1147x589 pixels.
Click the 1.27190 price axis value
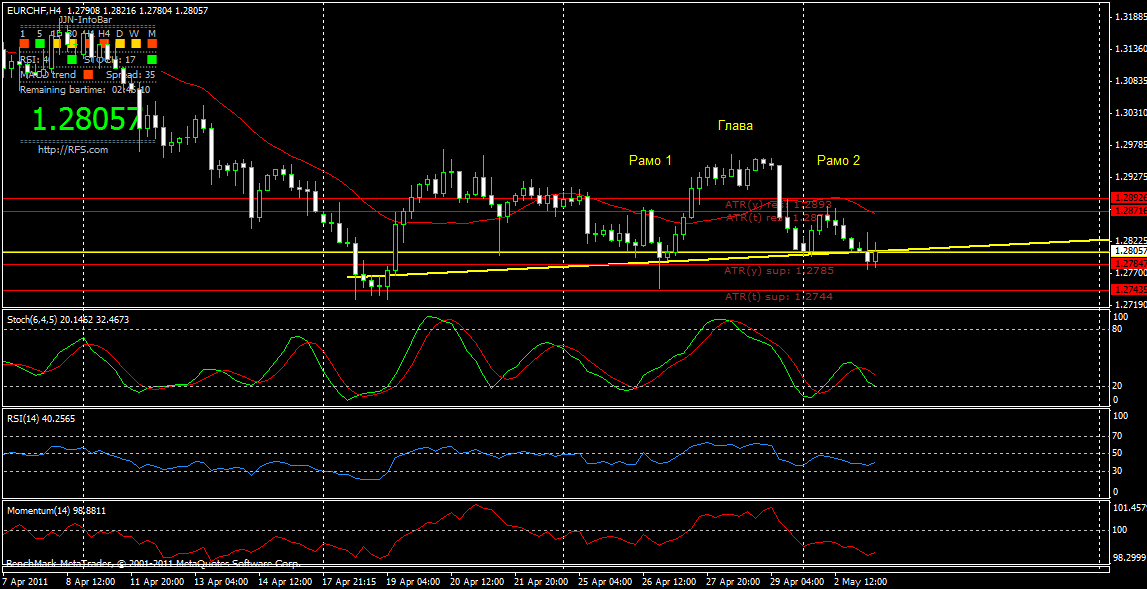tap(1129, 304)
